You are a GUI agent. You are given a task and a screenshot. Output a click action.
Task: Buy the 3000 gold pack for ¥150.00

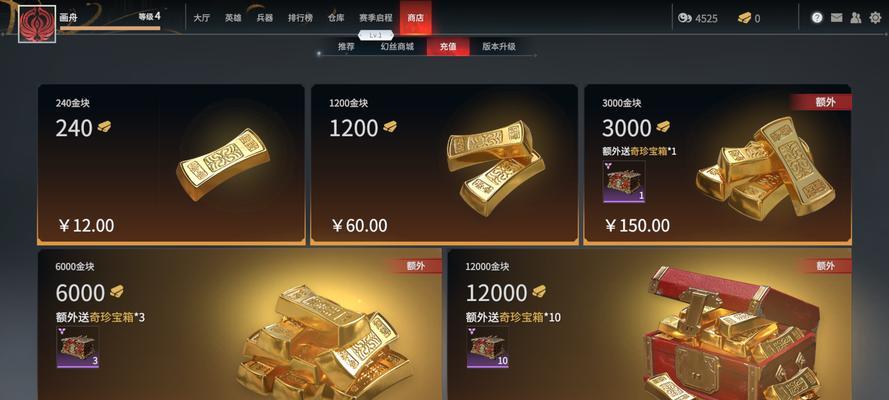[x=718, y=165]
